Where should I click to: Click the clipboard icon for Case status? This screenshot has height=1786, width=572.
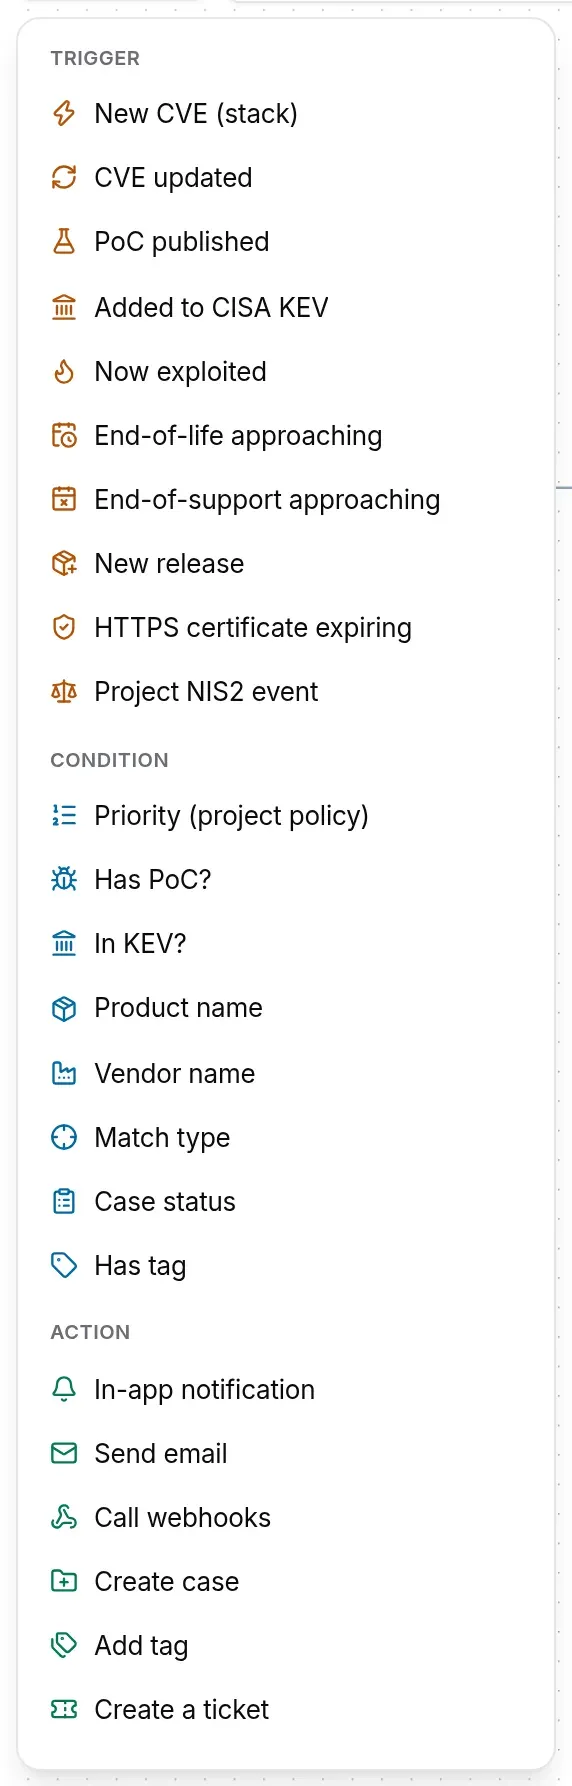tap(64, 1202)
